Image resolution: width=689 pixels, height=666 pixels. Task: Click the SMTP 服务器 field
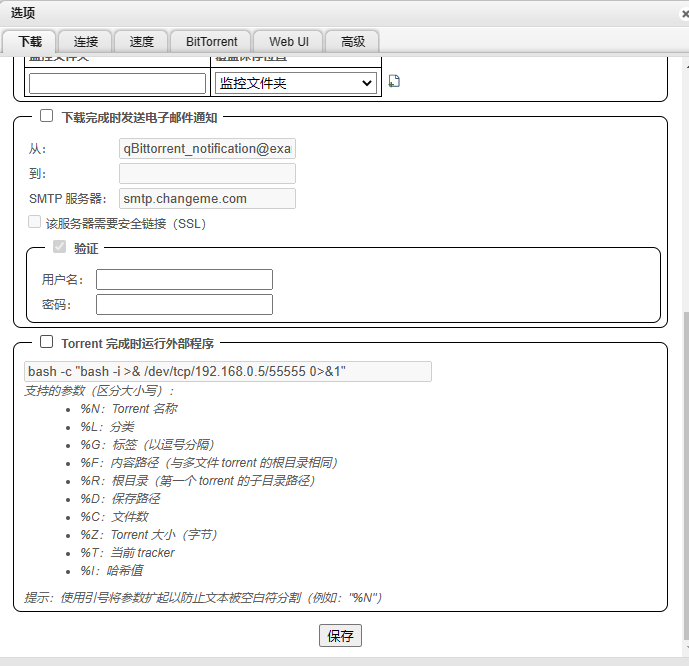(x=207, y=199)
